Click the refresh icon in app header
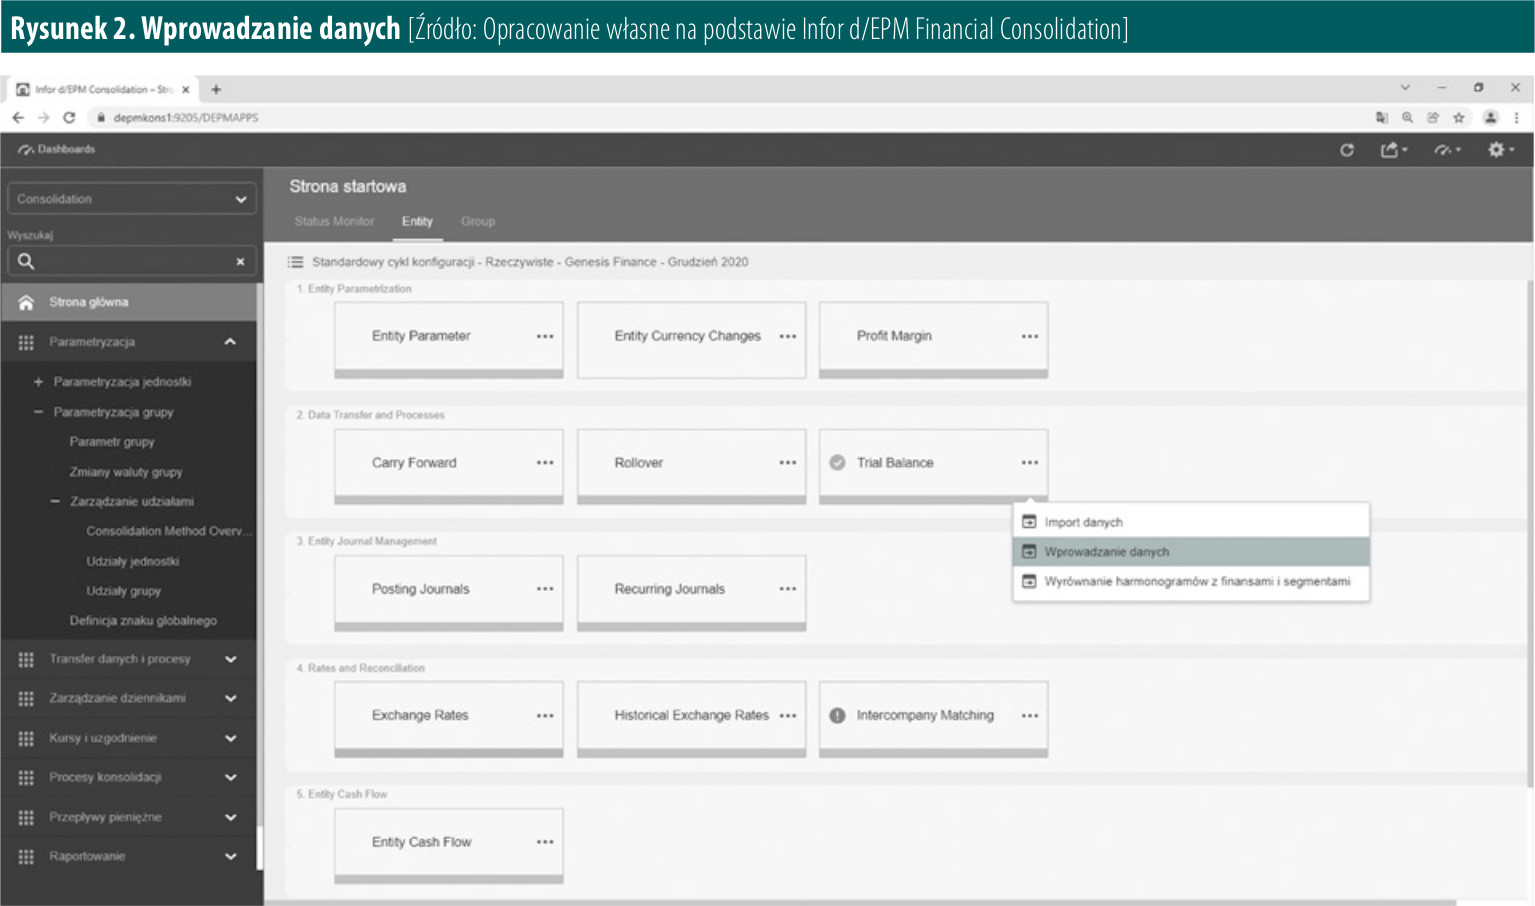The image size is (1535, 906). 1347,150
